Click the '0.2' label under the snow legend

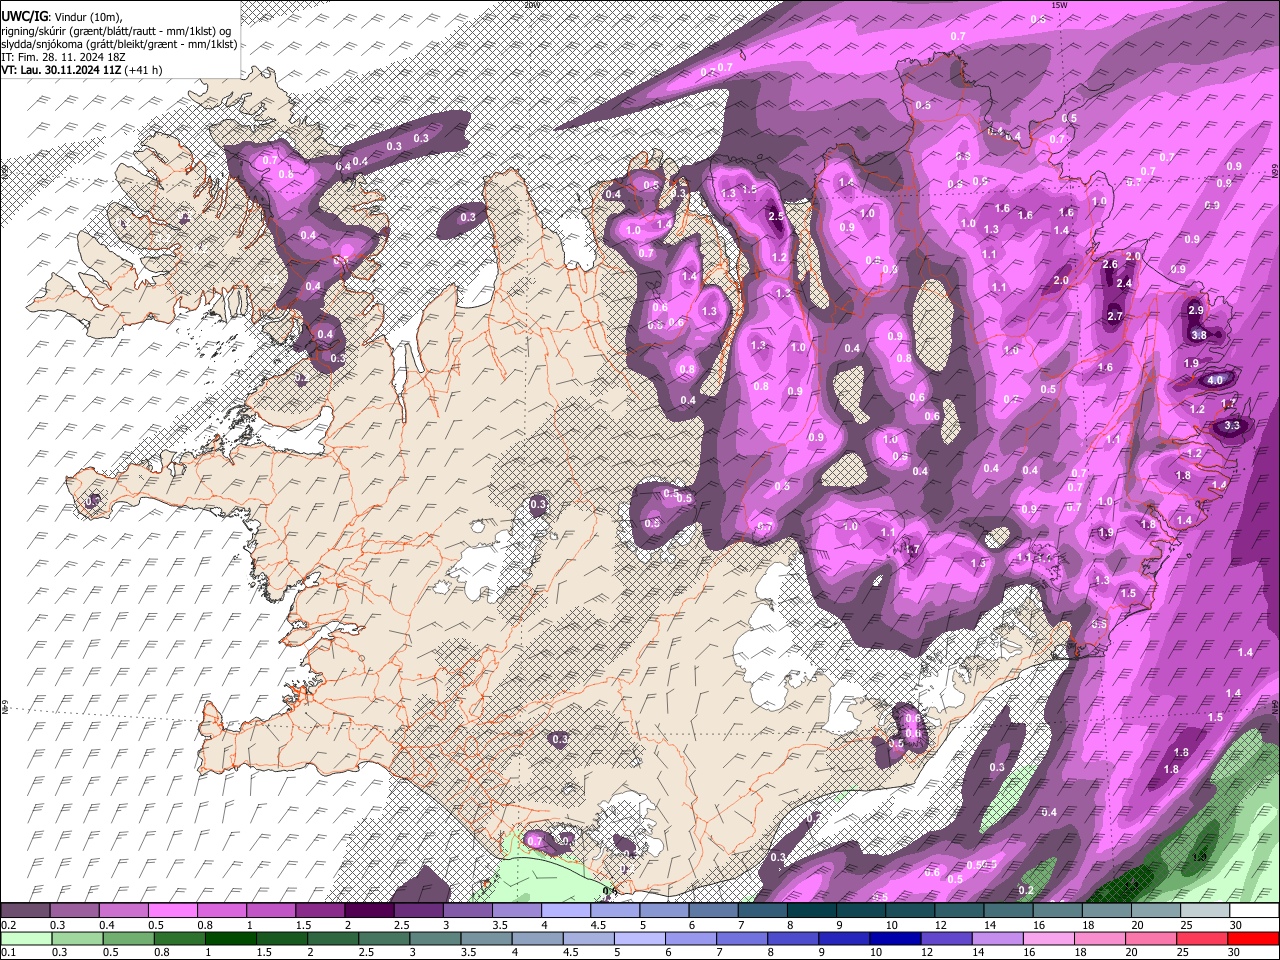click(9, 925)
